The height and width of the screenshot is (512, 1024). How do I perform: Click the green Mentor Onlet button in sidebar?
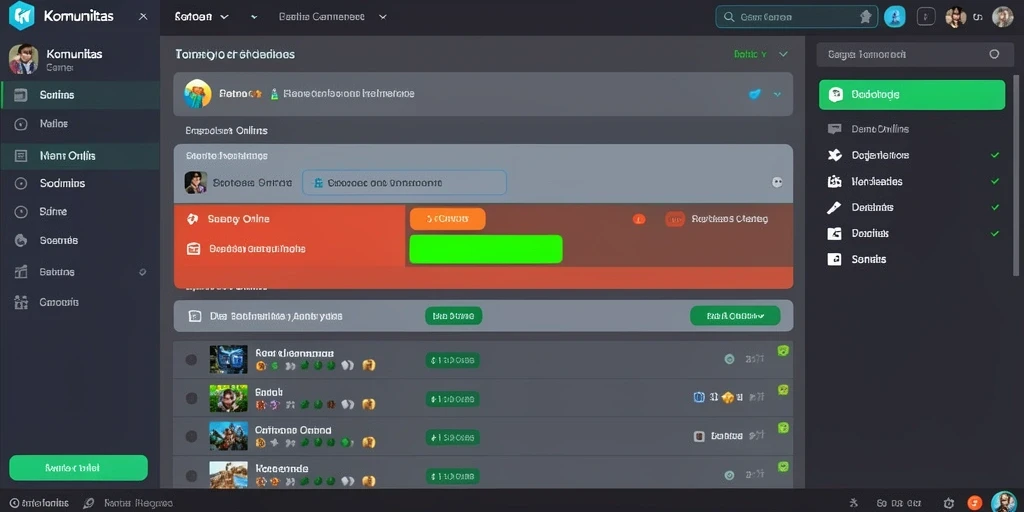tap(78, 468)
